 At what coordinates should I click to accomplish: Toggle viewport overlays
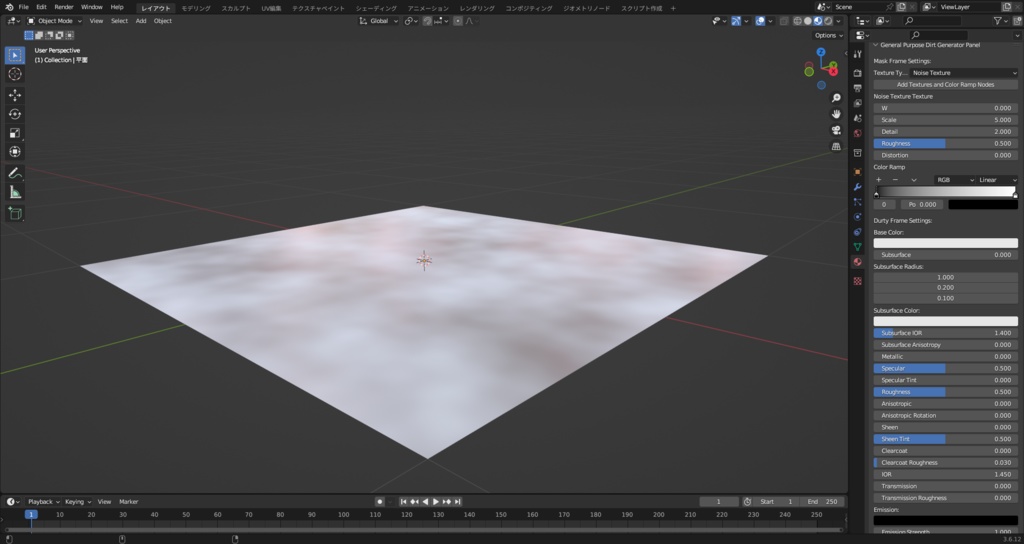point(760,21)
